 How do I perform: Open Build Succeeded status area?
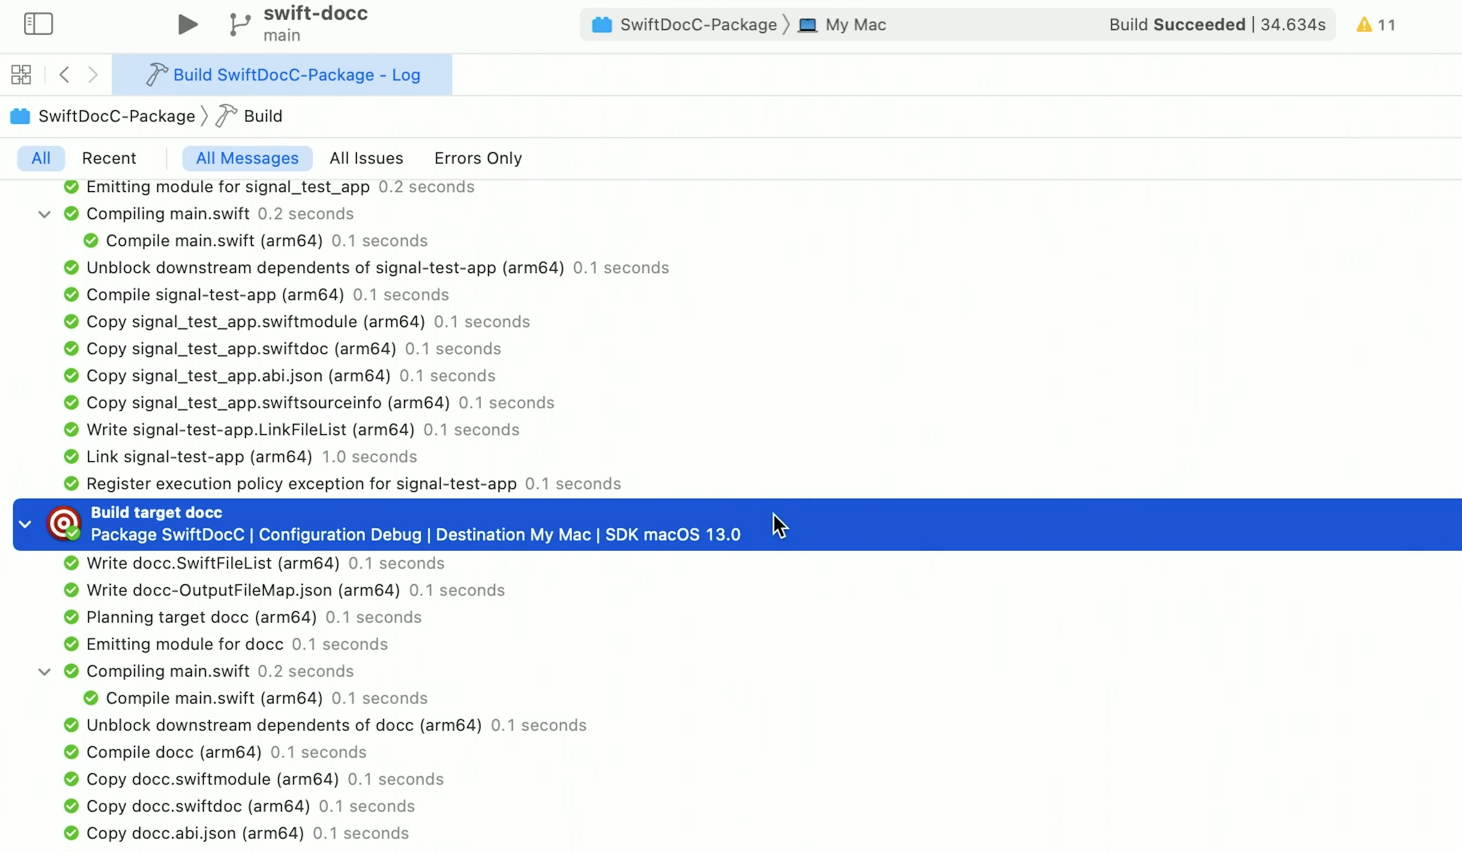[1217, 25]
